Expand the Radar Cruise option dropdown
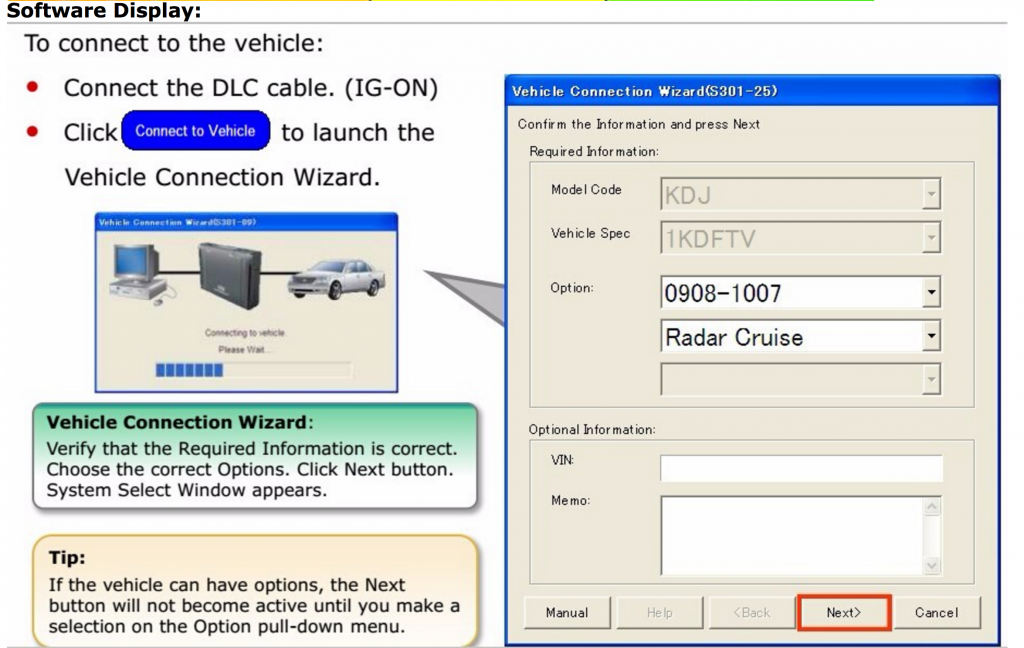This screenshot has width=1024, height=648. (x=931, y=337)
